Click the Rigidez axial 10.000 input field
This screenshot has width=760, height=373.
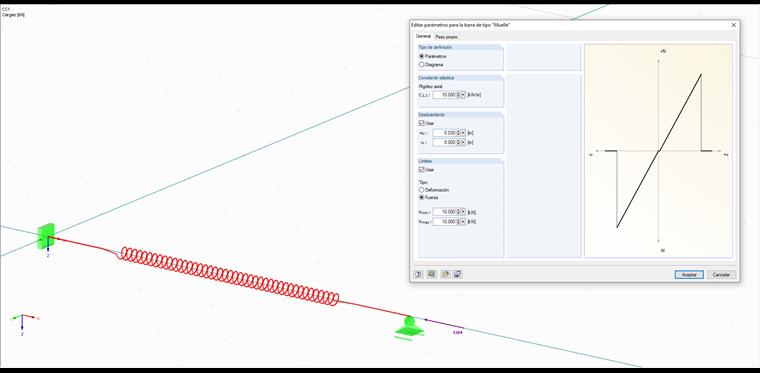tap(444, 95)
